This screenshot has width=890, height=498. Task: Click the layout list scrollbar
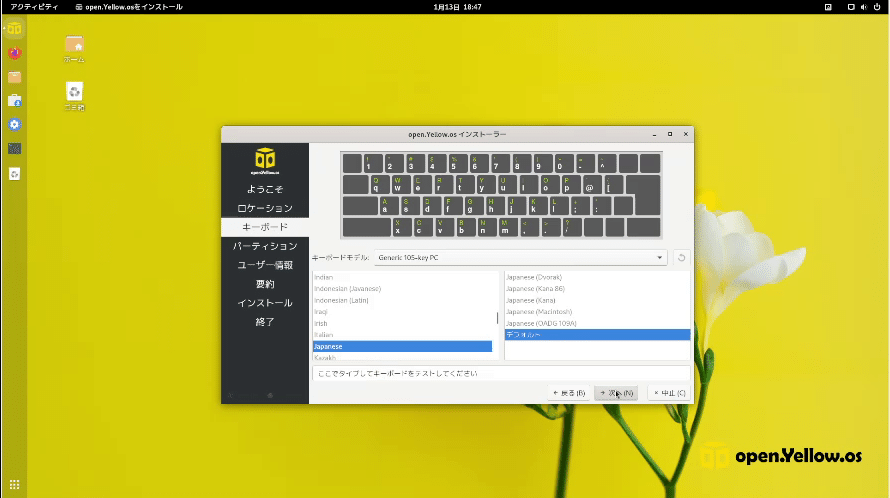click(x=497, y=318)
